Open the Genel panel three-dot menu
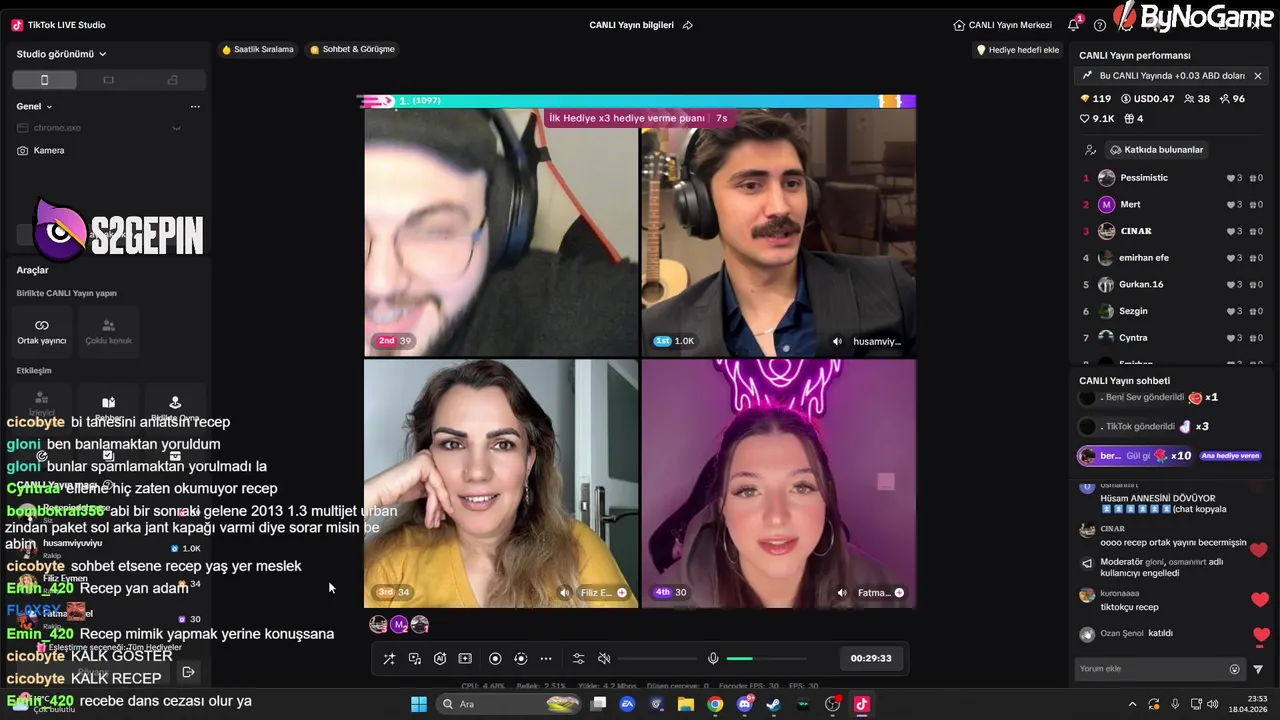Image resolution: width=1280 pixels, height=720 pixels. click(195, 106)
